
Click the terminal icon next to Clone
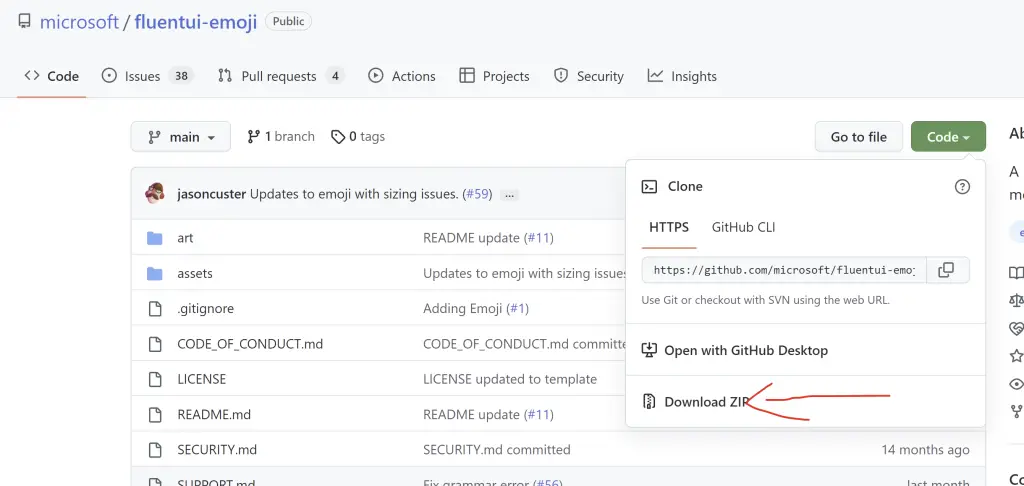tap(649, 187)
